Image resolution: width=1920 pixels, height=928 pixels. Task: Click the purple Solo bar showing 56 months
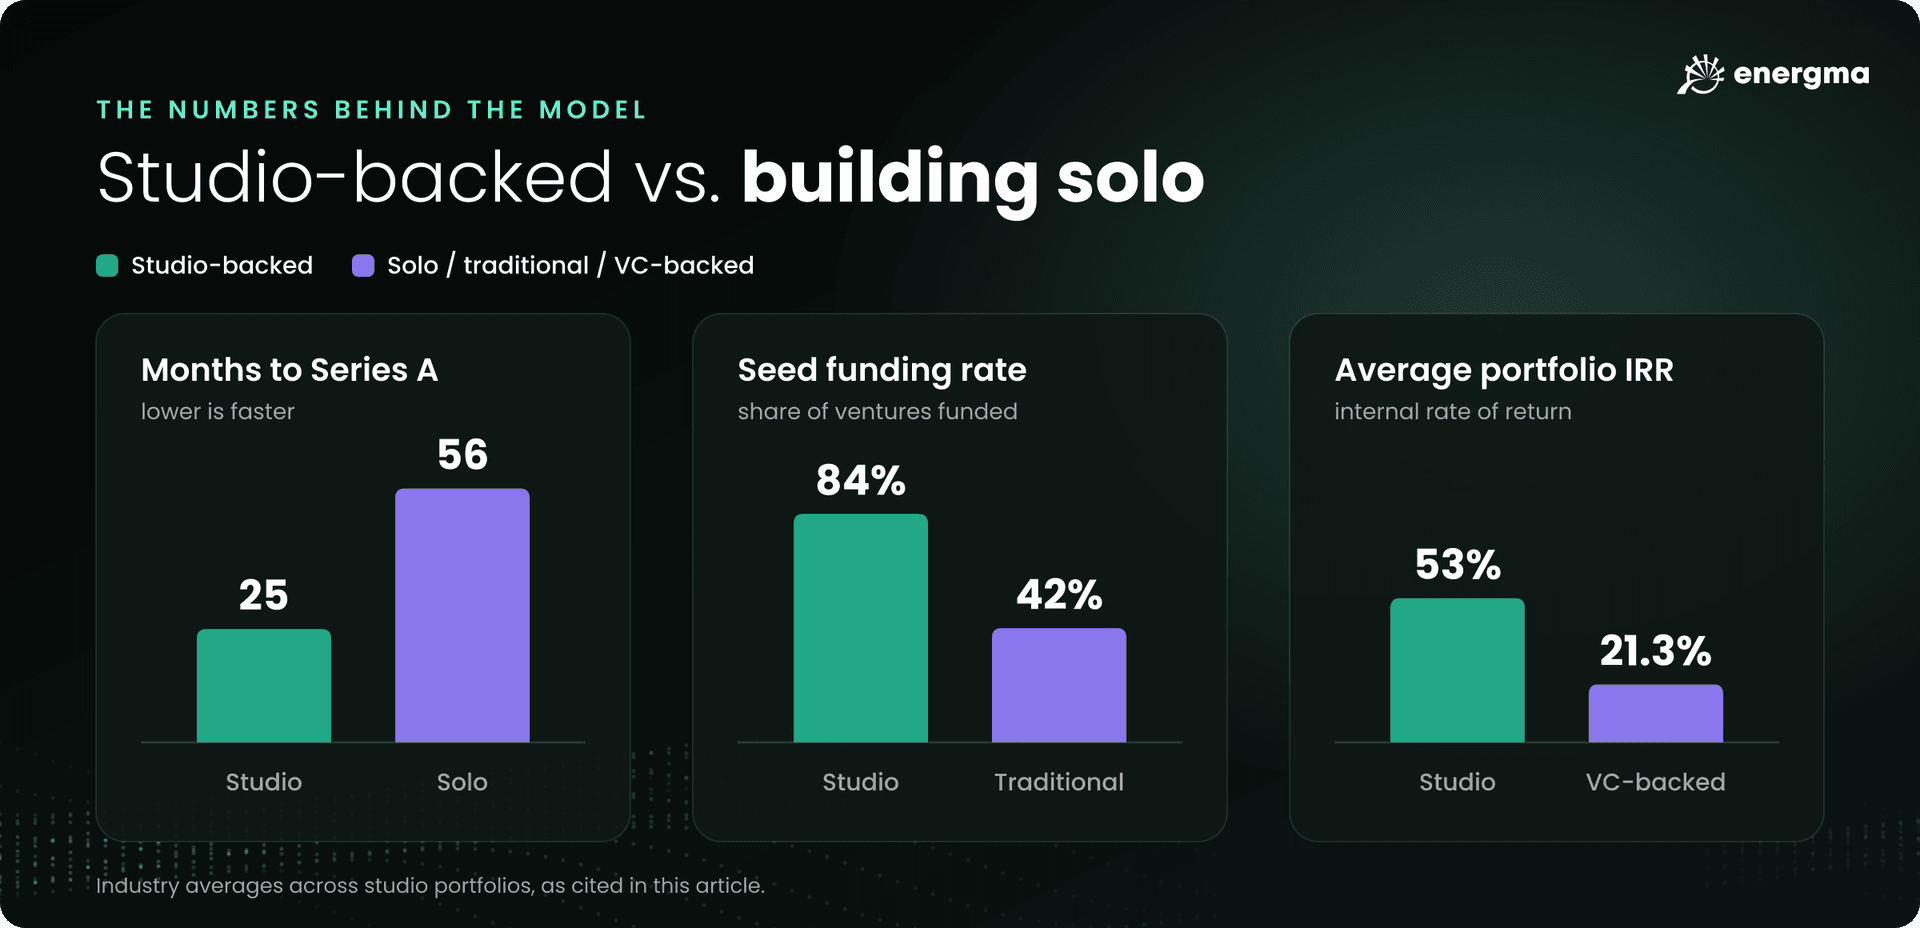pos(462,615)
